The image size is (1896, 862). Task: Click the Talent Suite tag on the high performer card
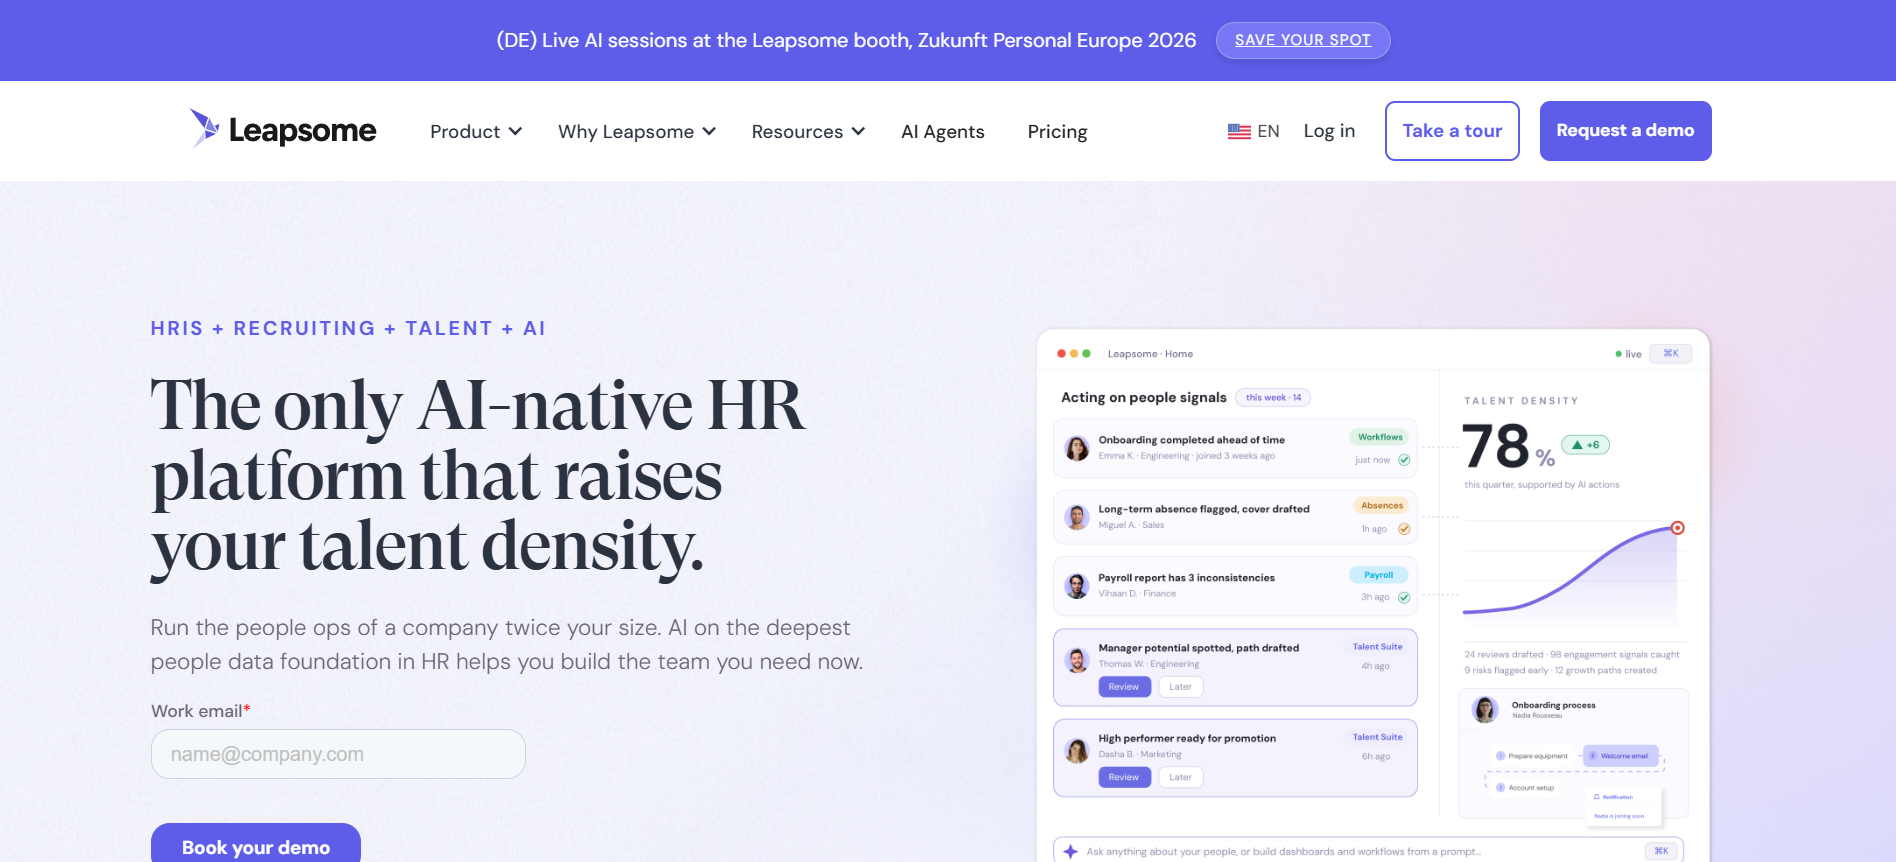[1378, 737]
